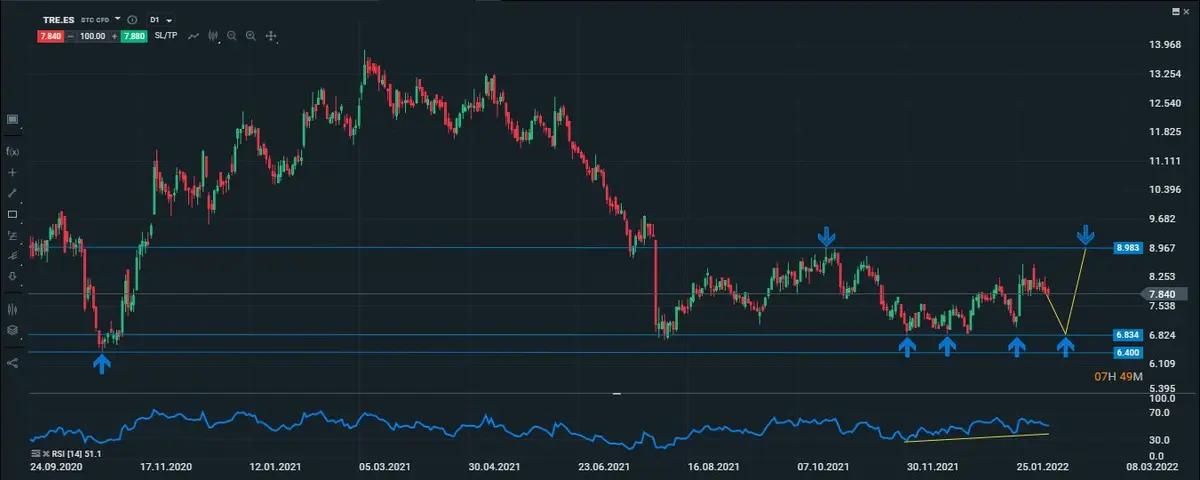The image size is (1200, 480).
Task: Show instrument info for TRE.ES
Action: pyautogui.click(x=132, y=20)
